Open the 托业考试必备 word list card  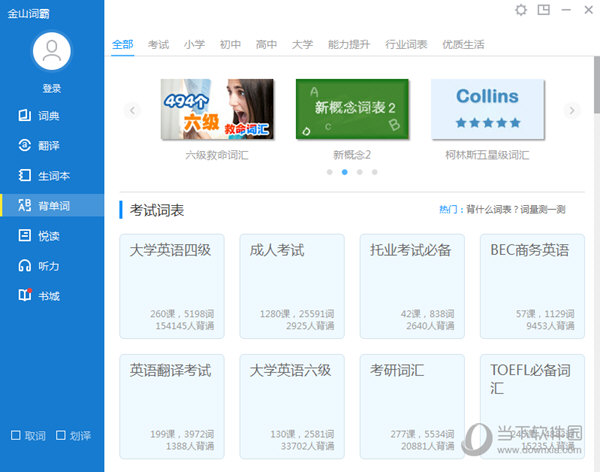pyautogui.click(x=412, y=286)
